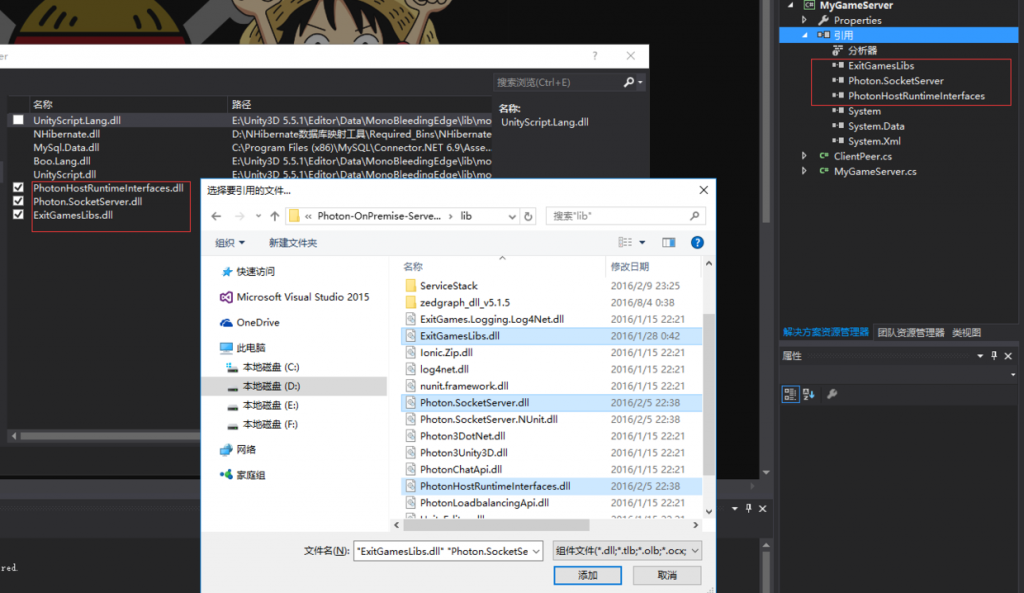Click the Up one level arrow
This screenshot has width=1024, height=593.
coord(274,216)
